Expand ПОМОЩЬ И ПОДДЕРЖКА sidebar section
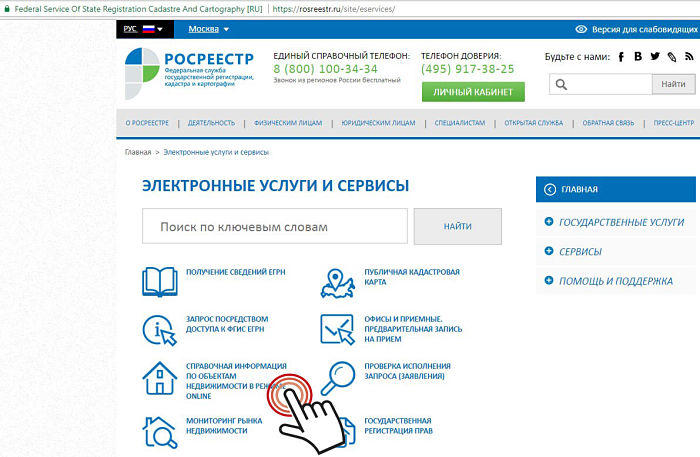The width and height of the screenshot is (700, 457). tap(616, 281)
